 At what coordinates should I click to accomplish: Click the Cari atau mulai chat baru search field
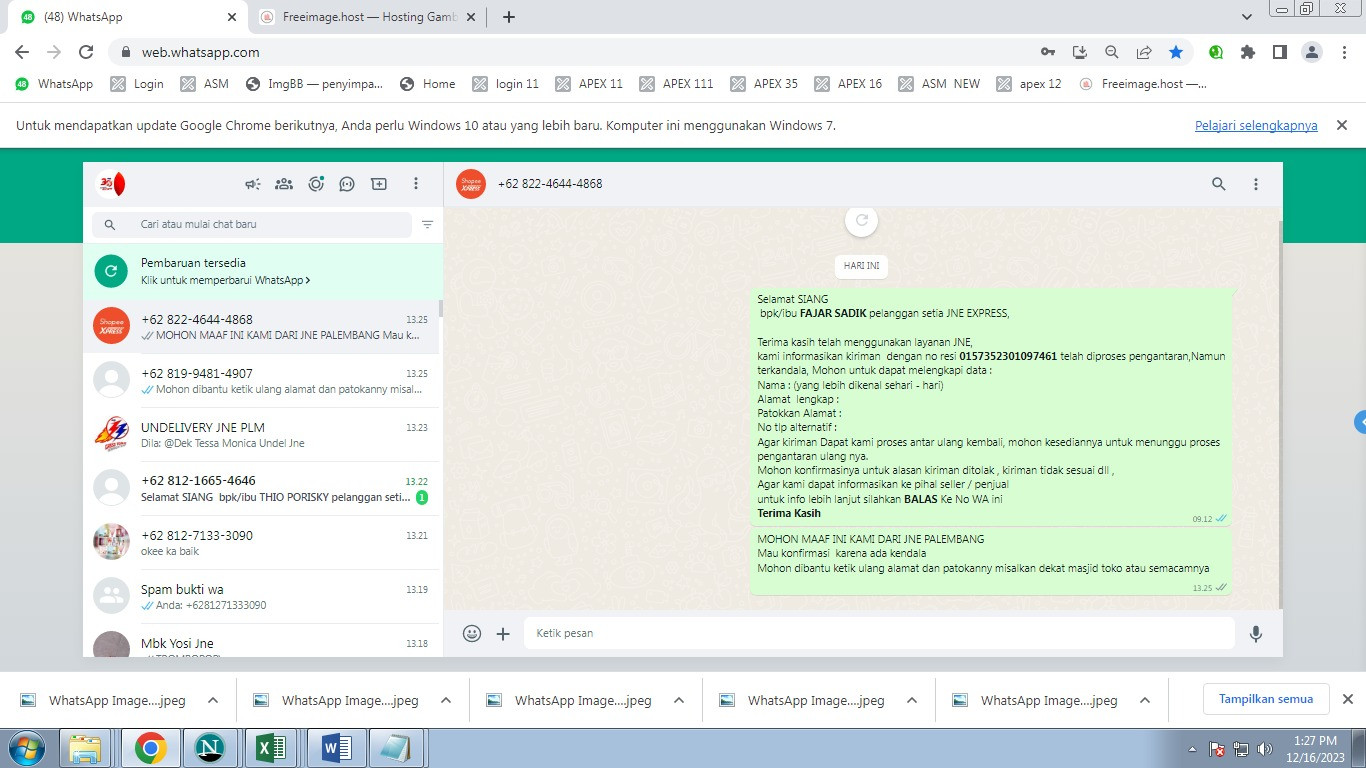252,225
